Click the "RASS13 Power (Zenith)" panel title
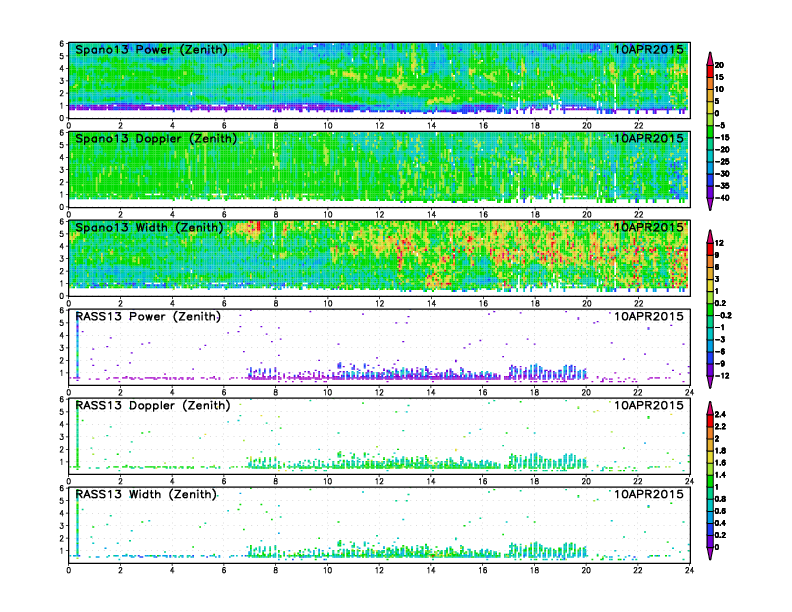Viewport: 792px width, 612px height. 148,317
